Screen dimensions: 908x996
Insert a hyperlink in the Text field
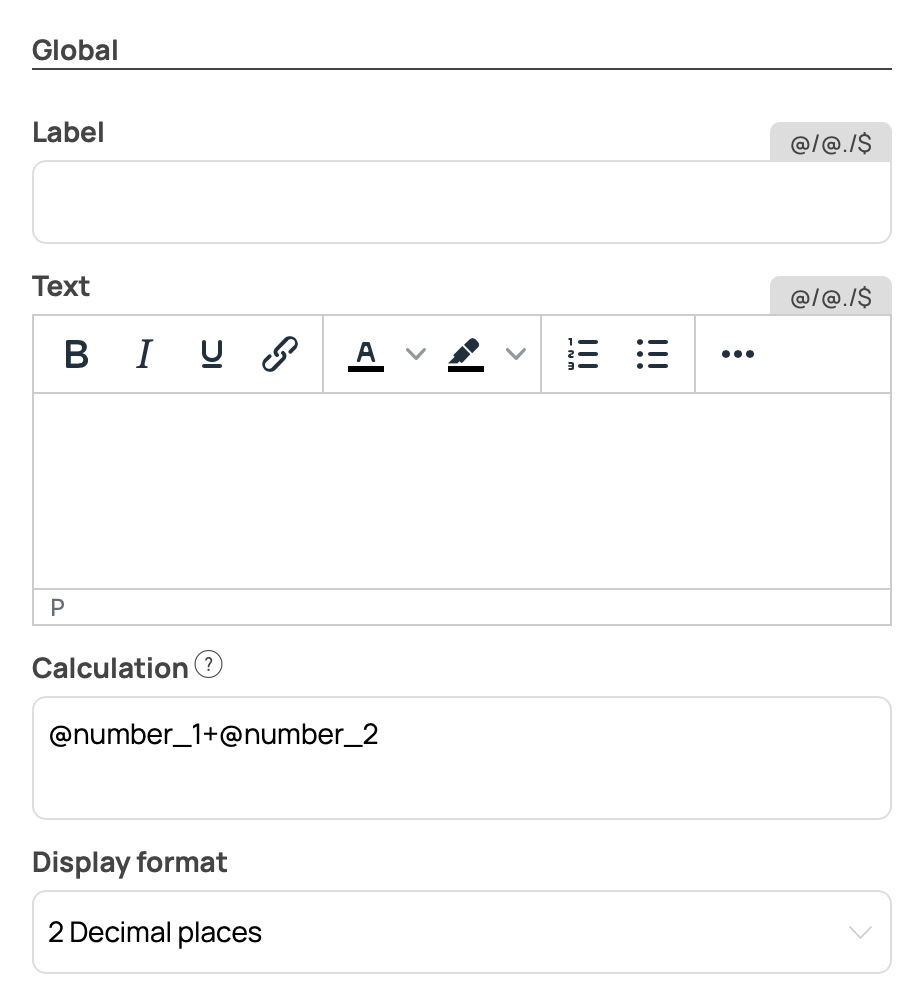pyautogui.click(x=279, y=354)
